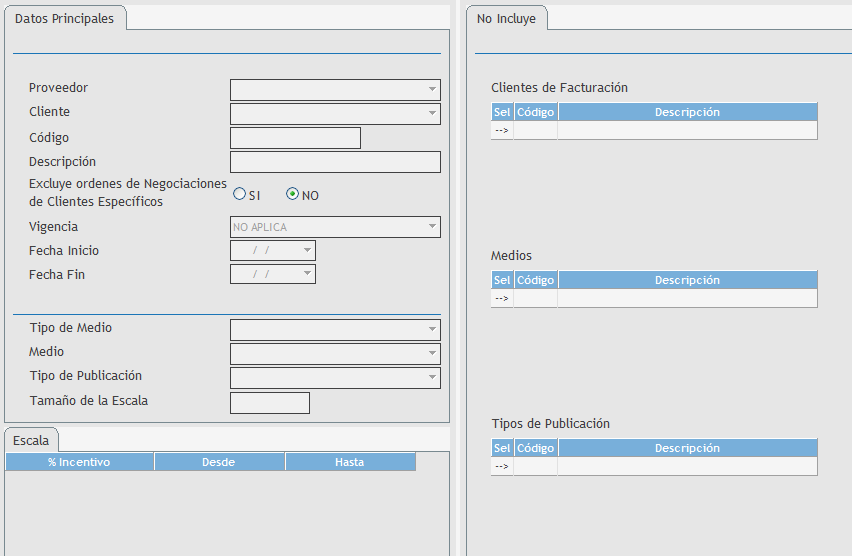The height and width of the screenshot is (556, 852).
Task: Open the Proveedor dropdown
Action: pos(432,89)
